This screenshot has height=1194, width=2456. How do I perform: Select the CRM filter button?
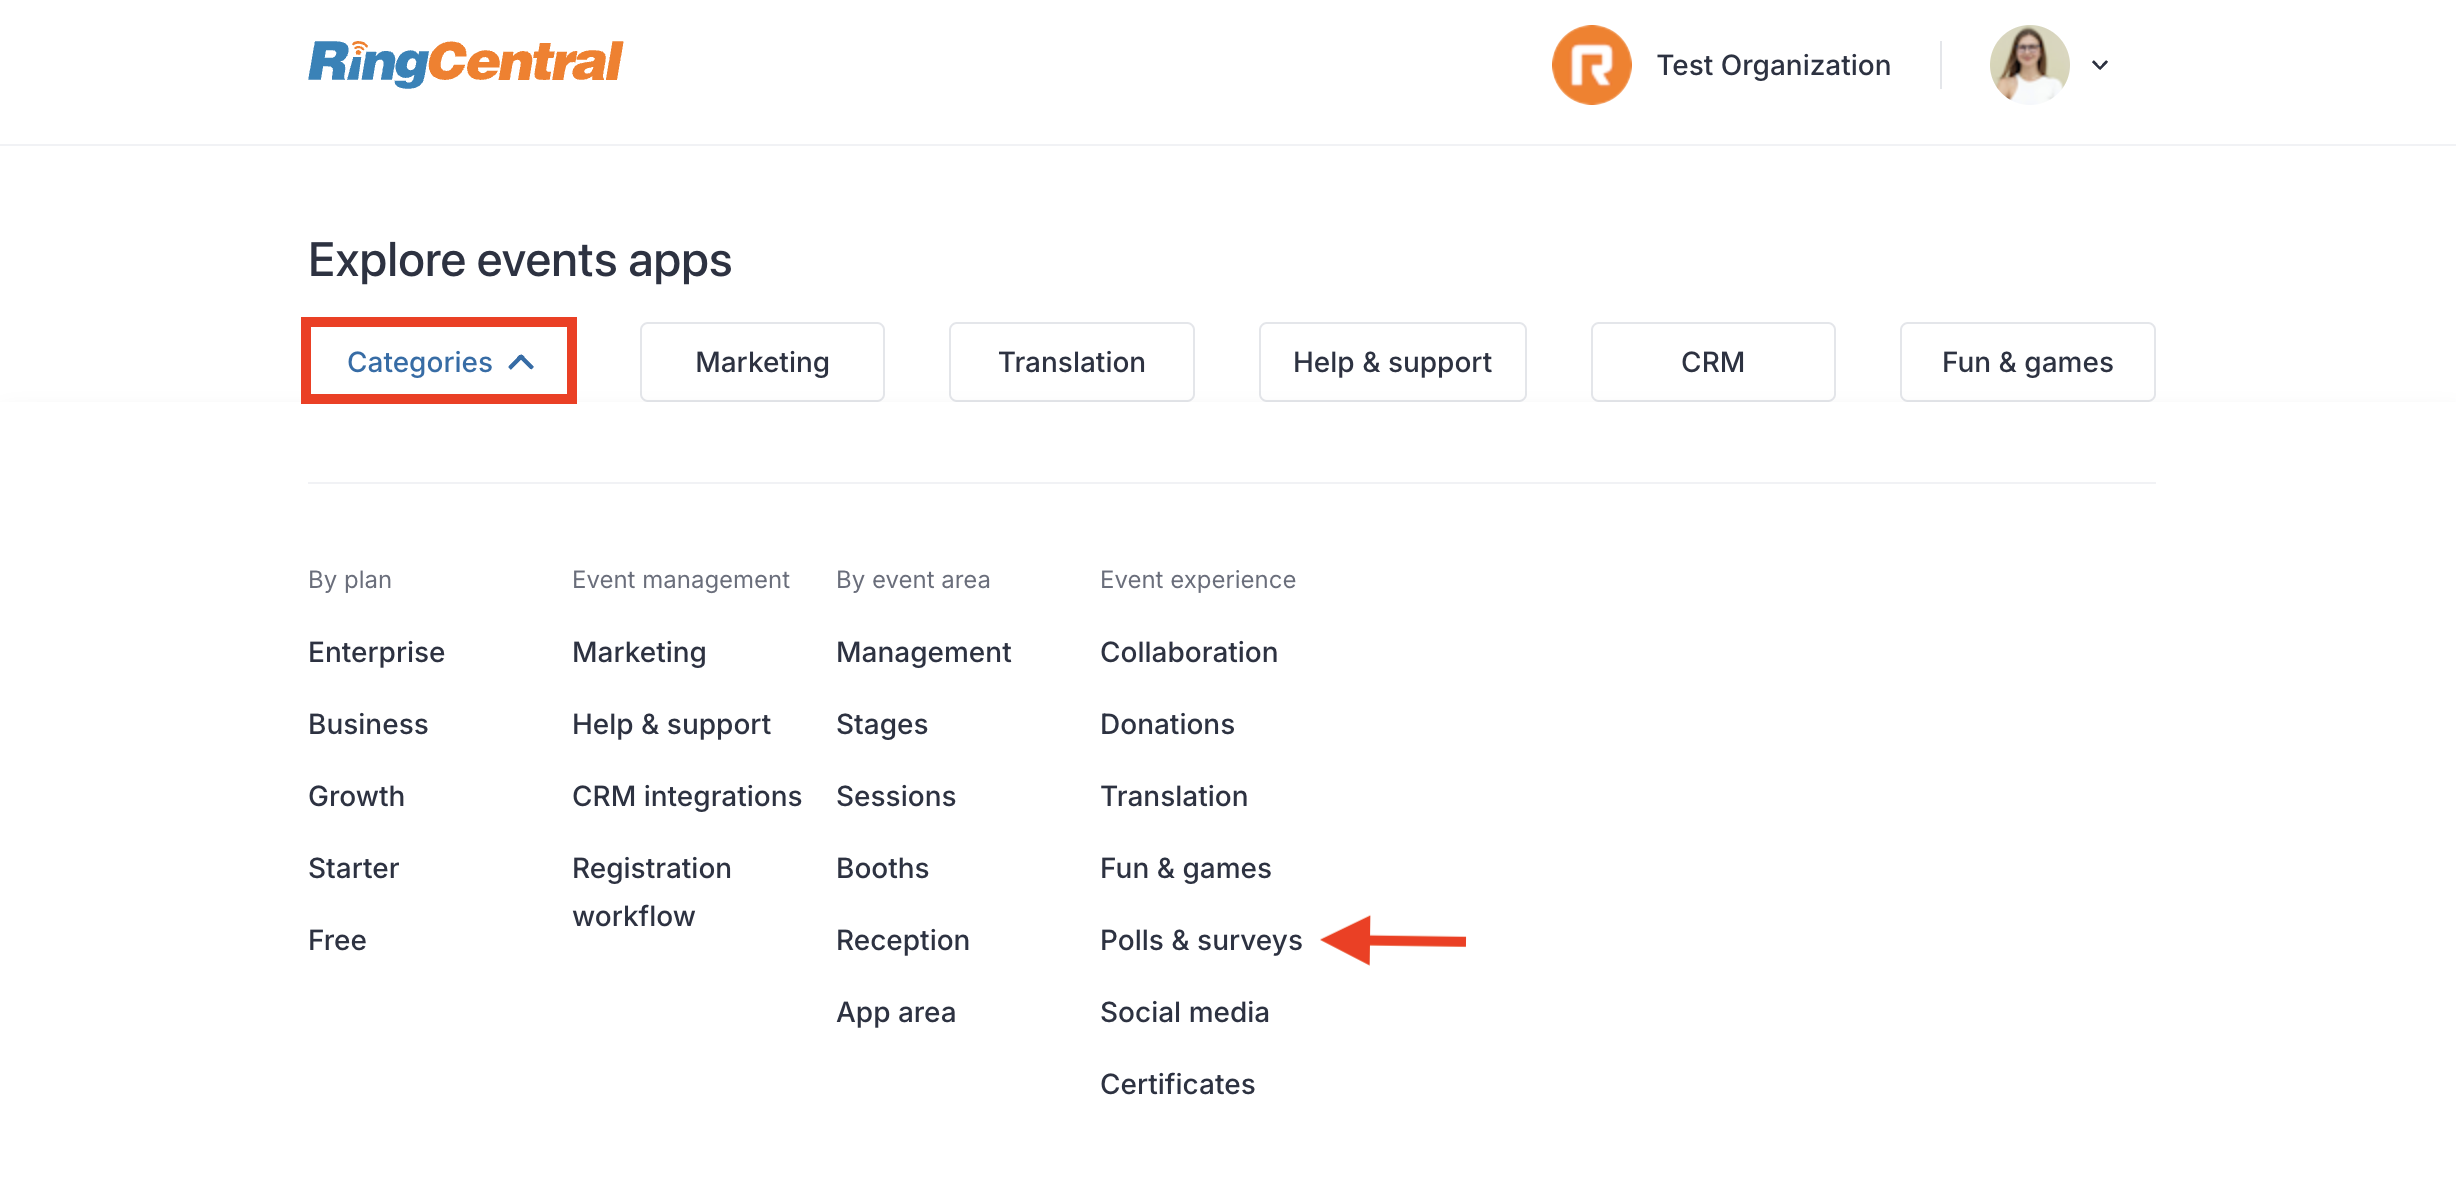pos(1713,362)
